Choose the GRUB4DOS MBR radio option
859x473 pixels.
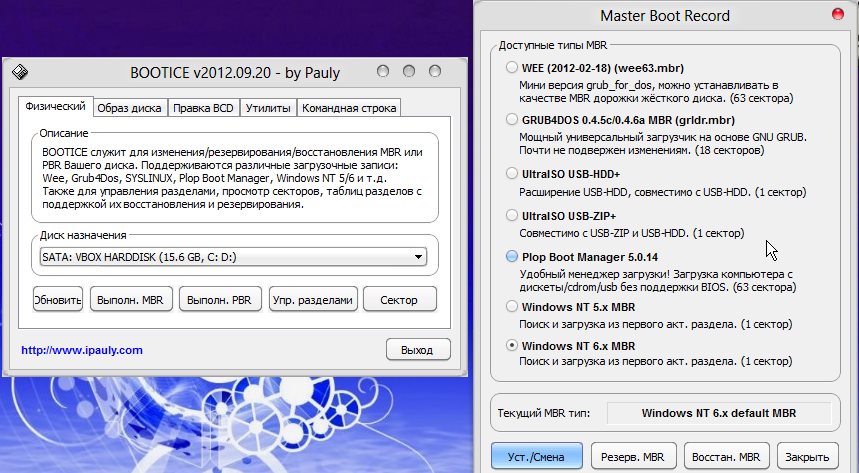click(513, 120)
